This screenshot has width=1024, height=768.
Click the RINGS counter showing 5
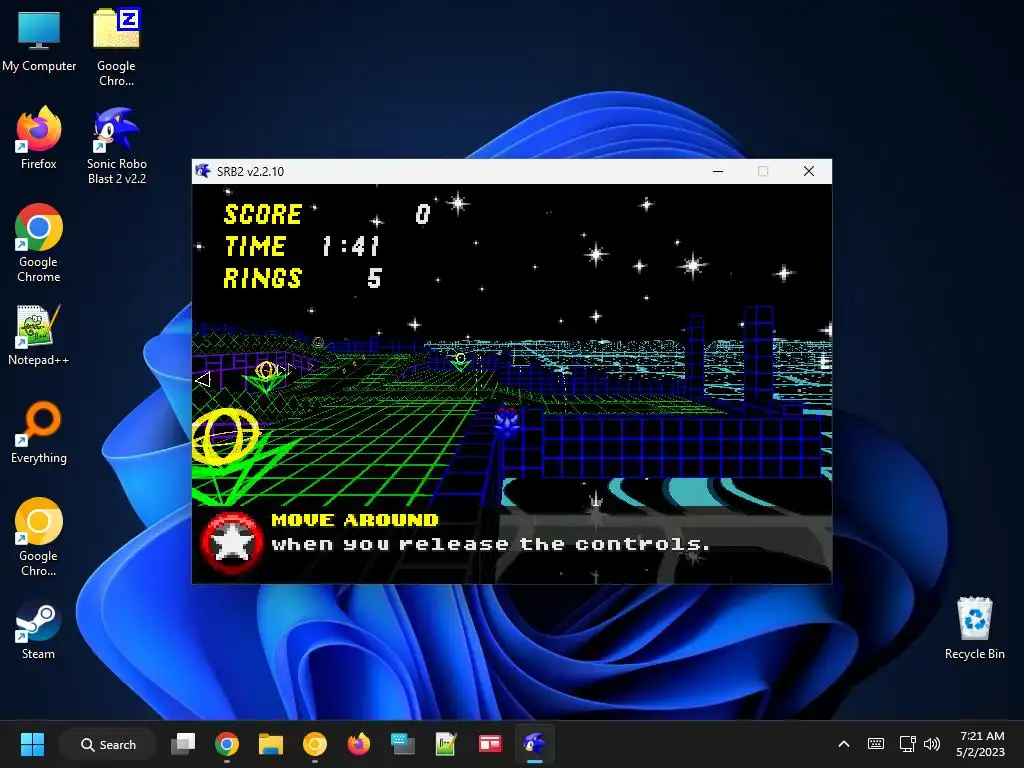303,279
